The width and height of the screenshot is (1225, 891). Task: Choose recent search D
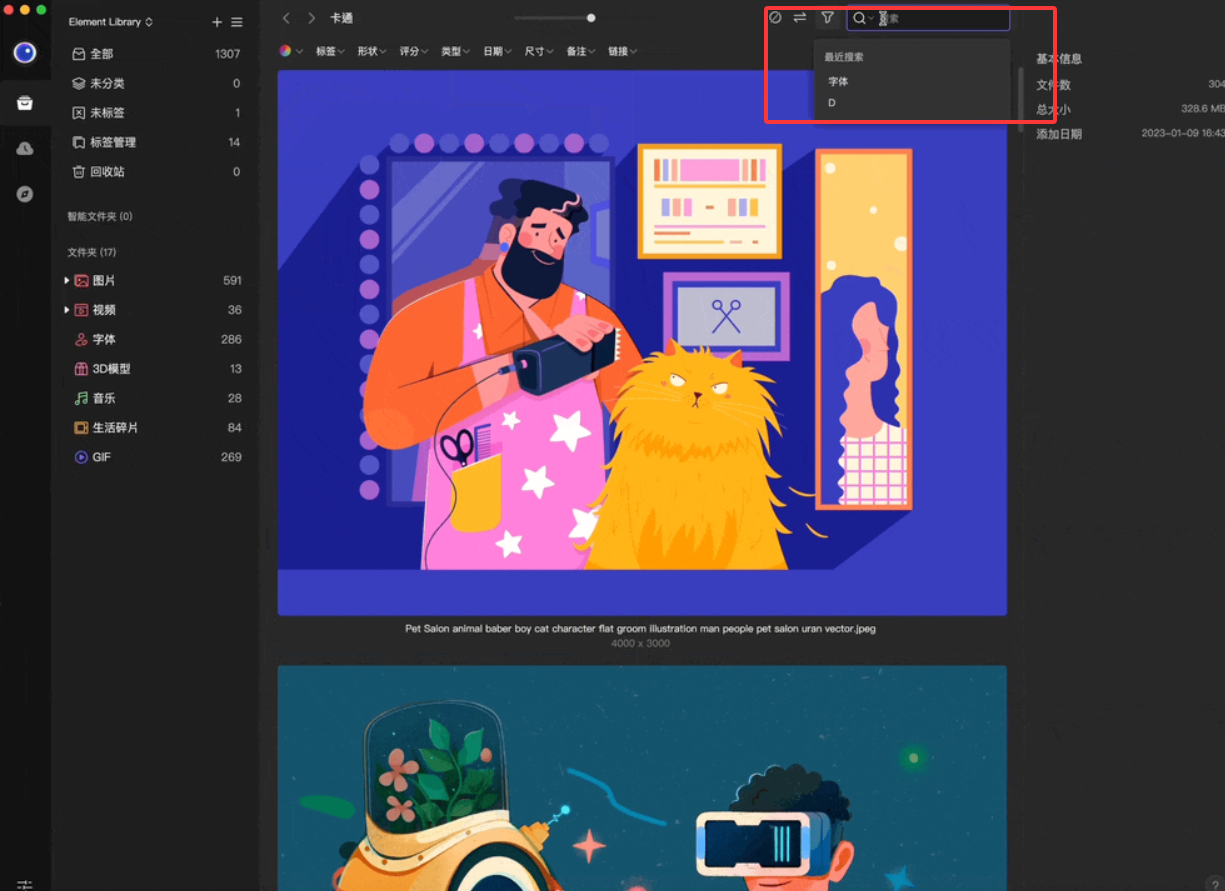coord(832,103)
